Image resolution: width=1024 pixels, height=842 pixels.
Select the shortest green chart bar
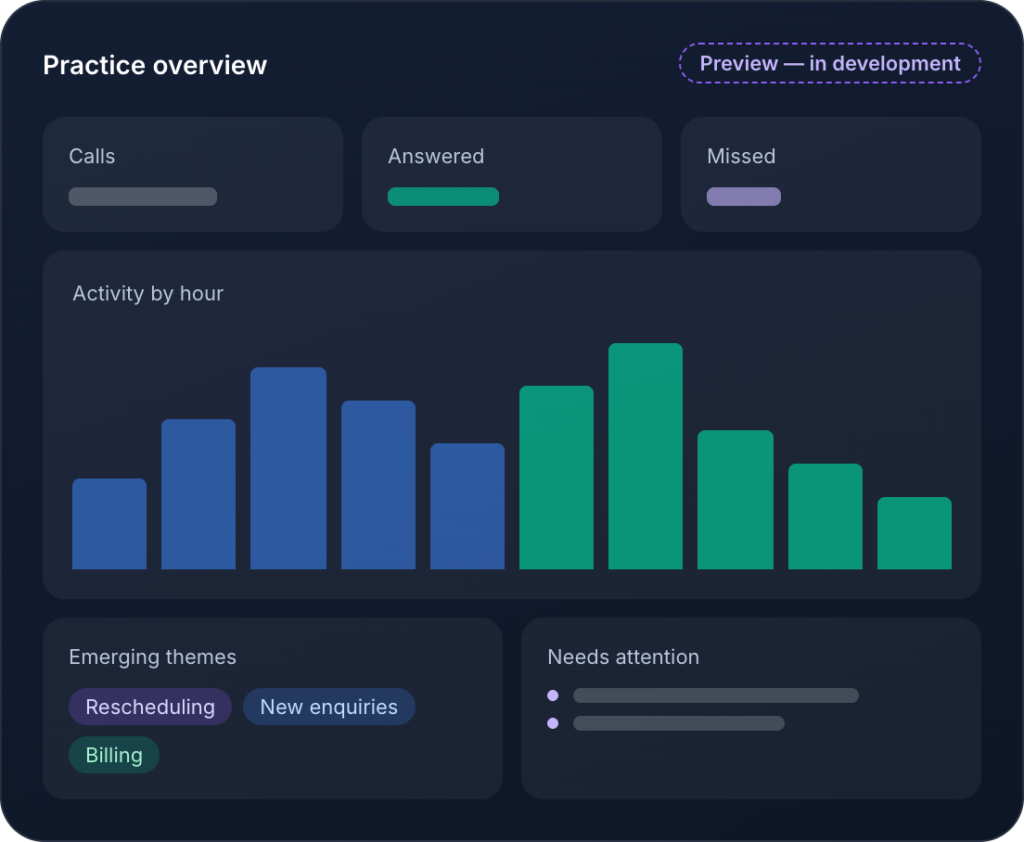pyautogui.click(x=914, y=533)
